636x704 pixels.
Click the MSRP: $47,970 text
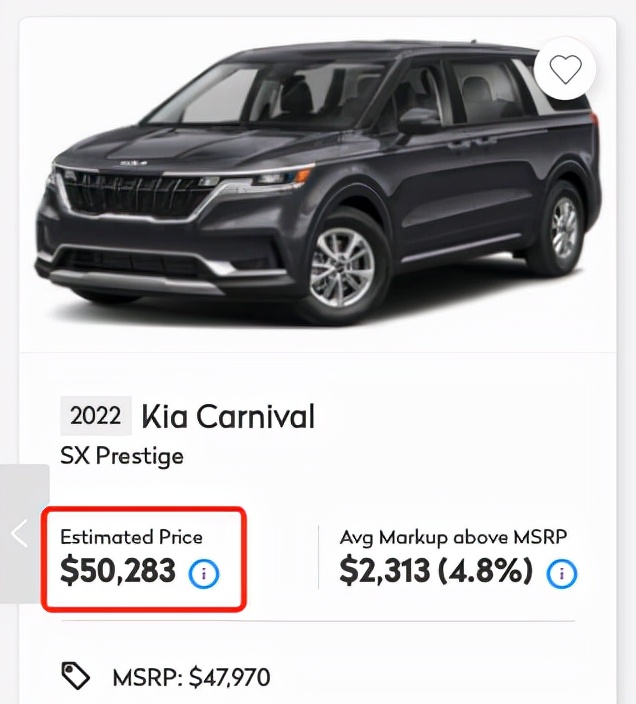(x=191, y=678)
